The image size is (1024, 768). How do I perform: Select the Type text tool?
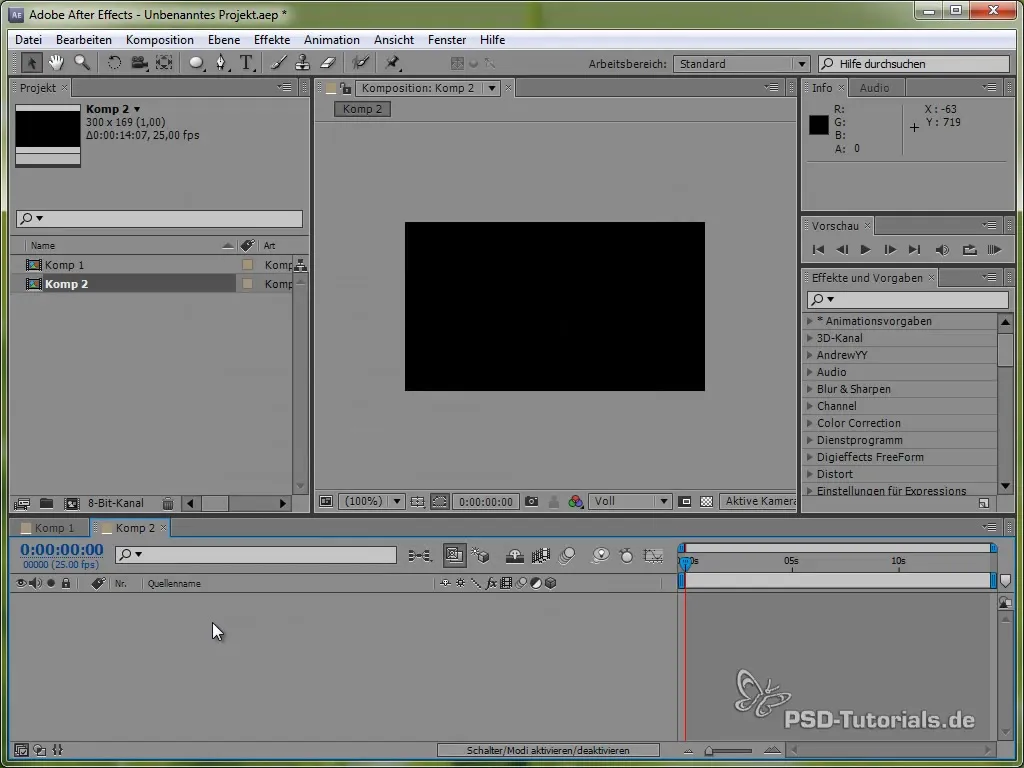pyautogui.click(x=246, y=63)
